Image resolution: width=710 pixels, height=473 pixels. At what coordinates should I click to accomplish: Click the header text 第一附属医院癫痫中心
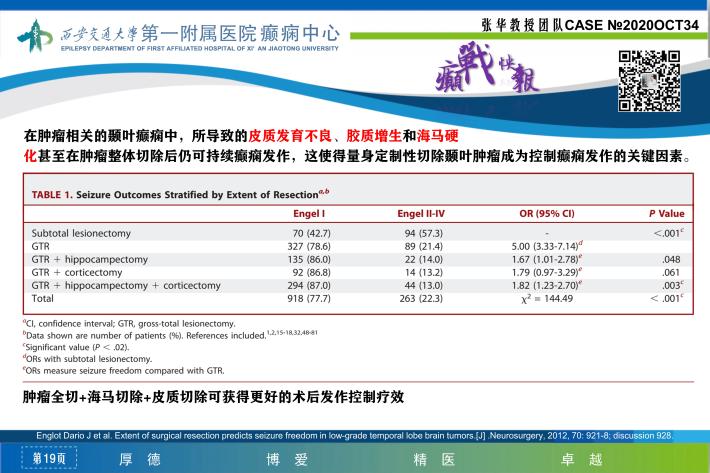click(x=240, y=33)
